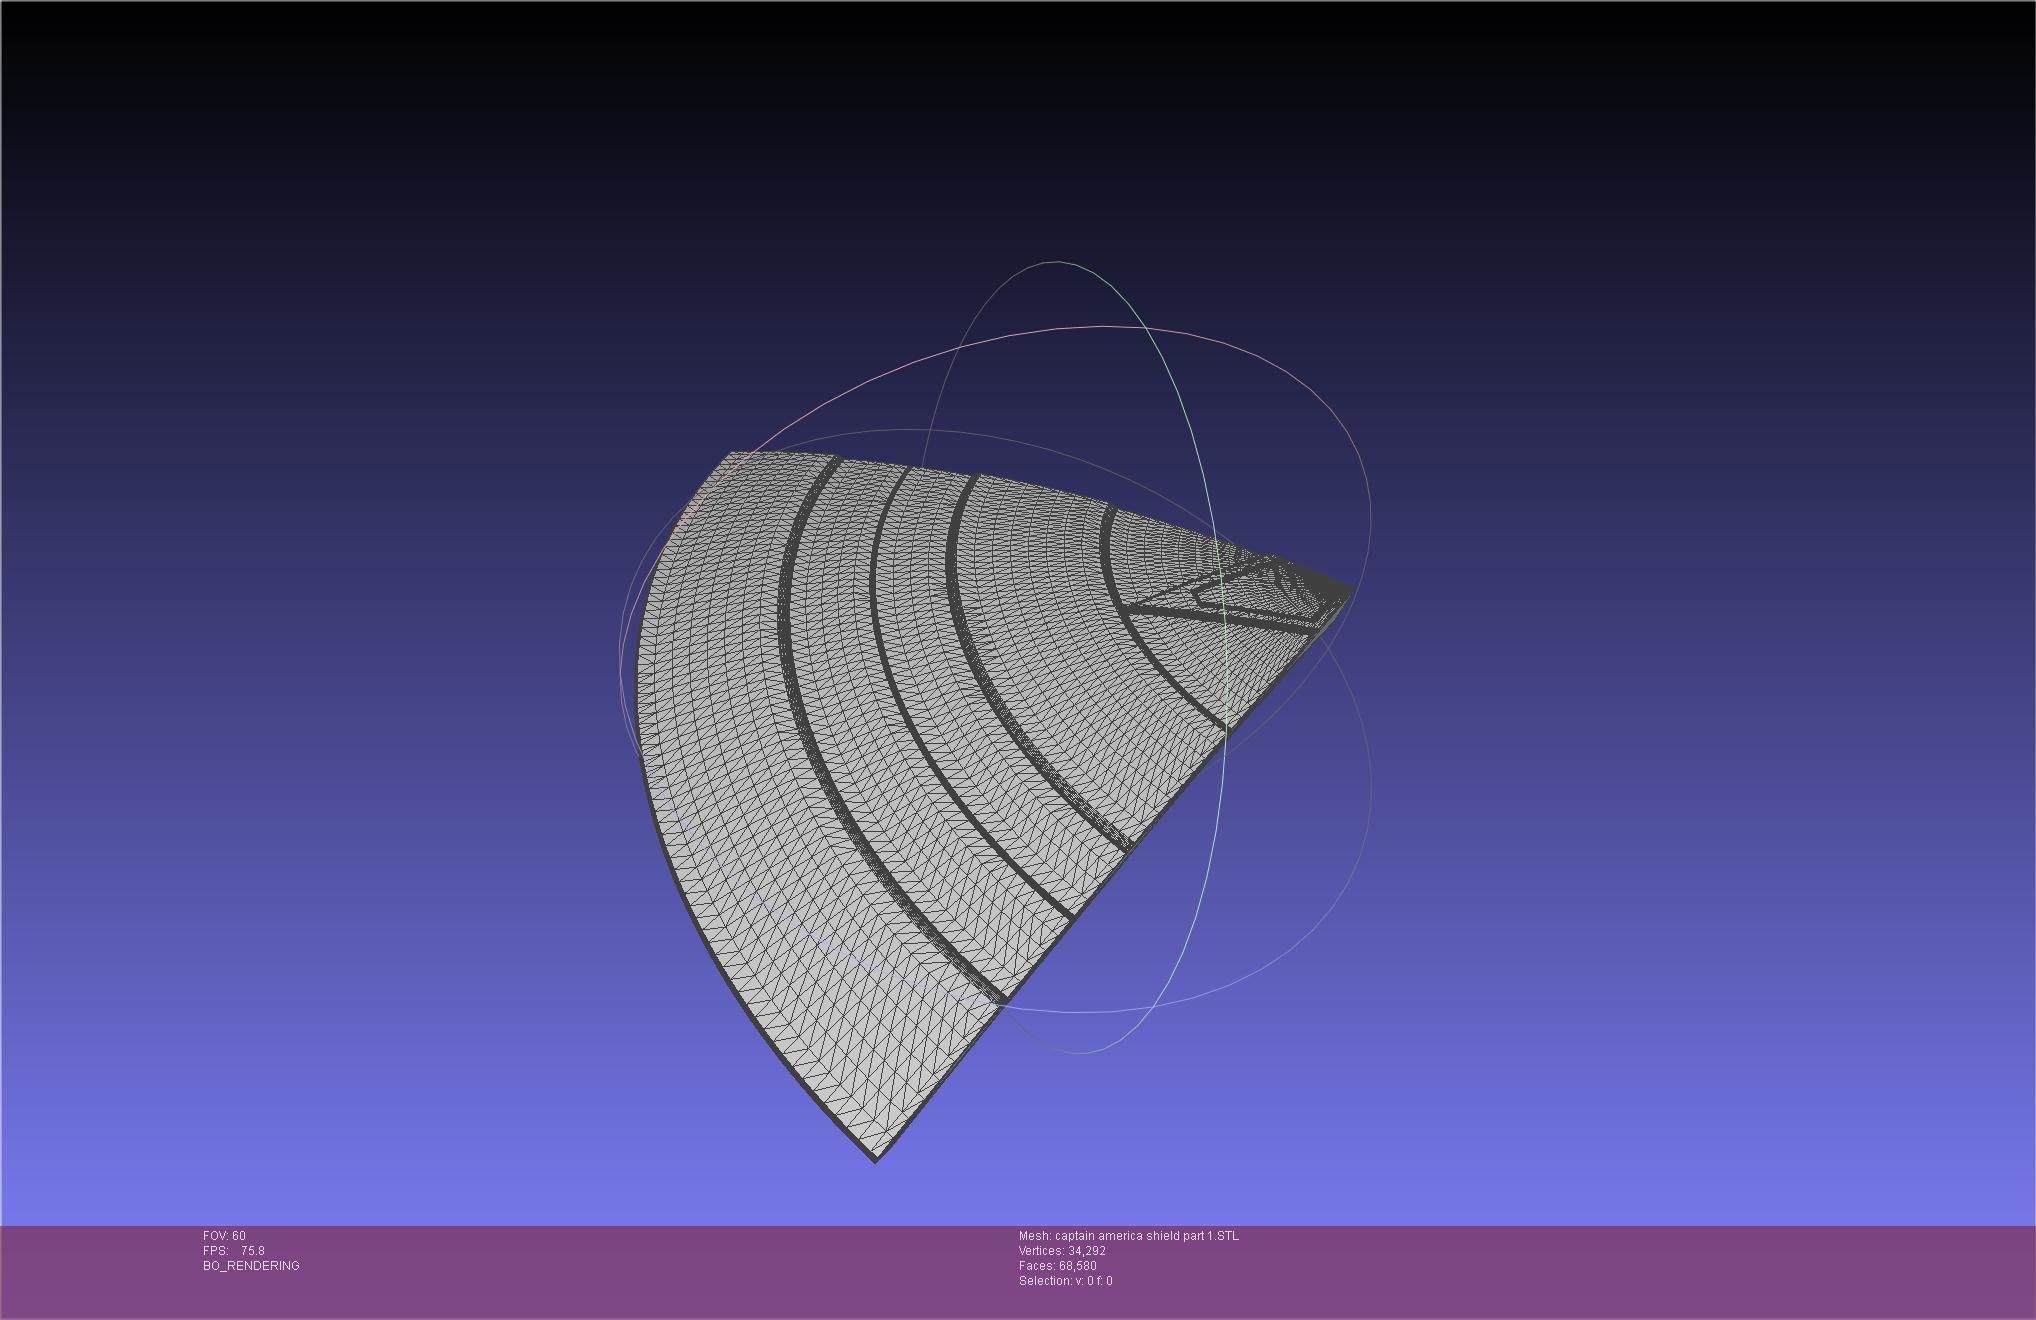The image size is (2036, 1320).
Task: Click the 'Faces: 68,580' text
Action: 1057,1266
